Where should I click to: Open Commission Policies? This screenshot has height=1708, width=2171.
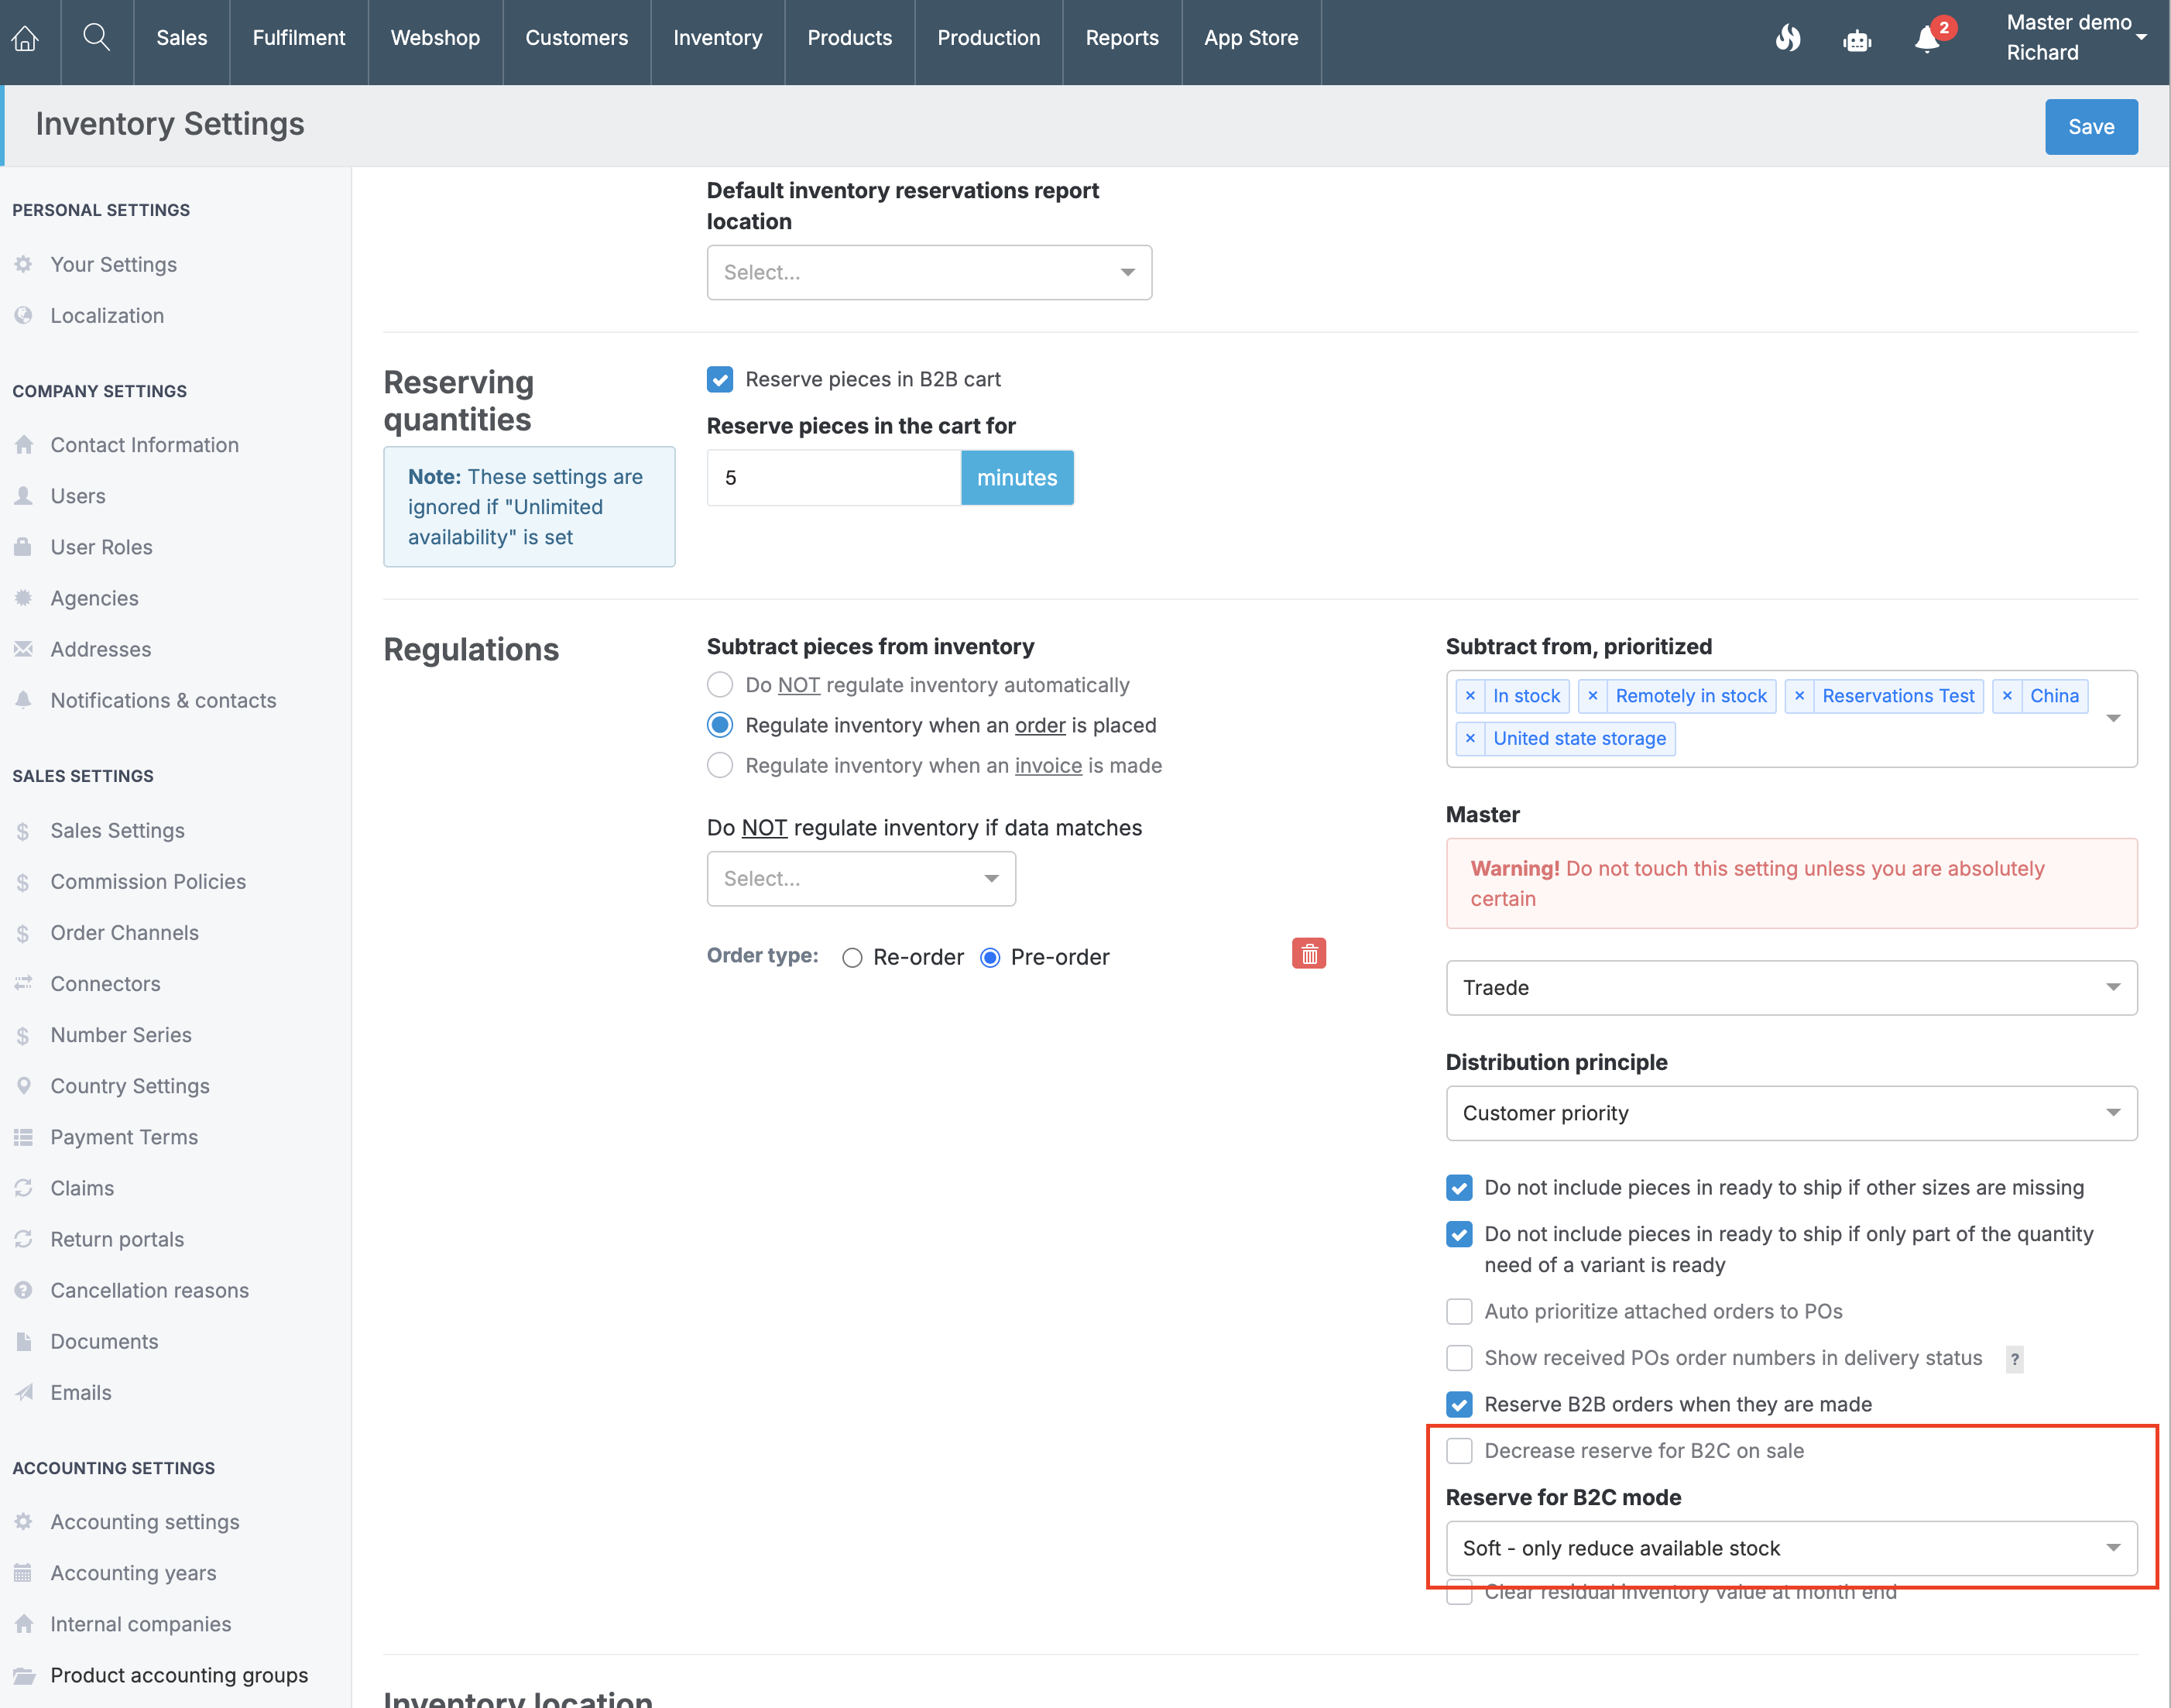pyautogui.click(x=148, y=882)
